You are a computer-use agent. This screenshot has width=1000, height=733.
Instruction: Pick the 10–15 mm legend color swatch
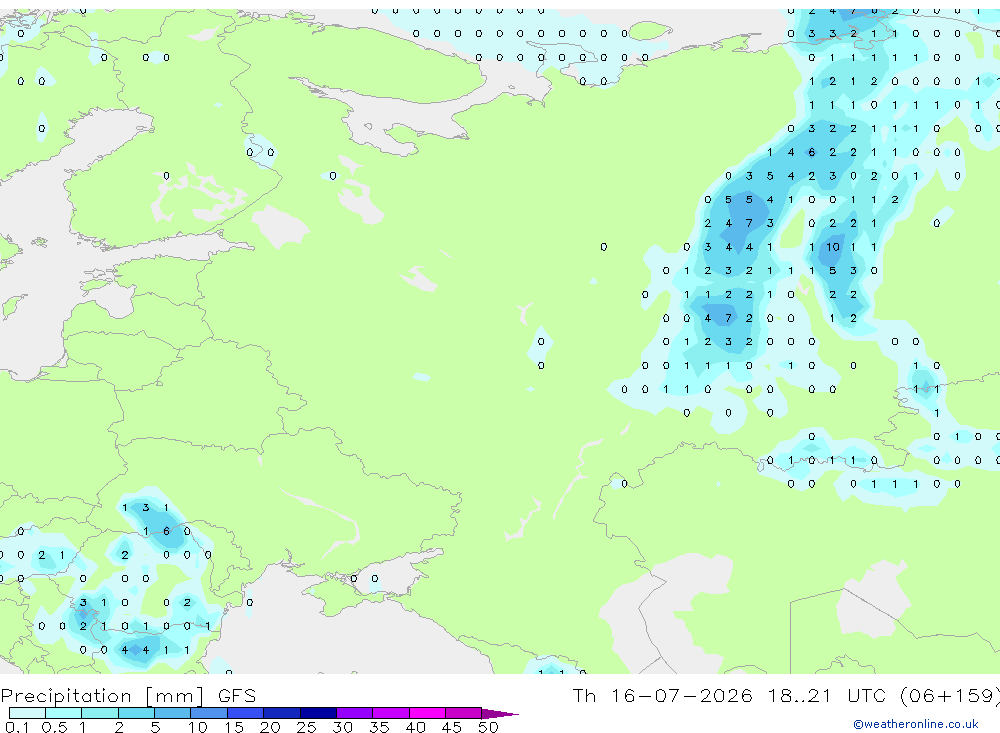209,713
